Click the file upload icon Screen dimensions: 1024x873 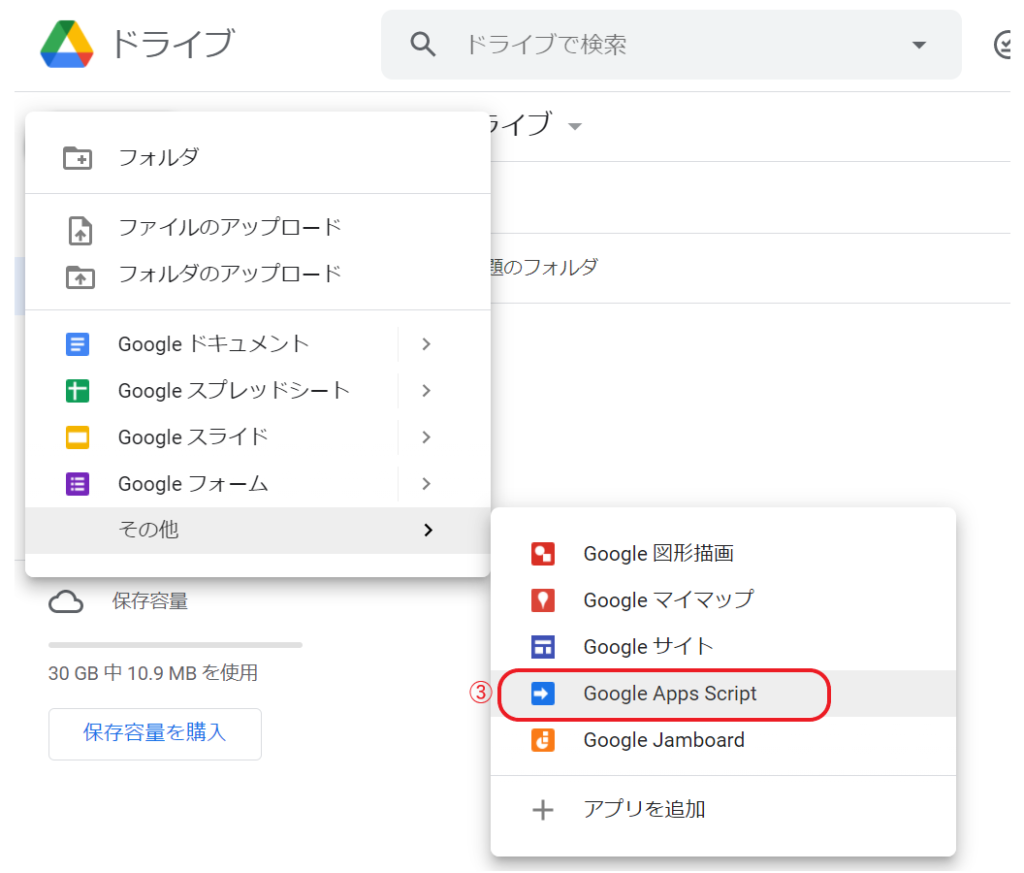(x=80, y=230)
